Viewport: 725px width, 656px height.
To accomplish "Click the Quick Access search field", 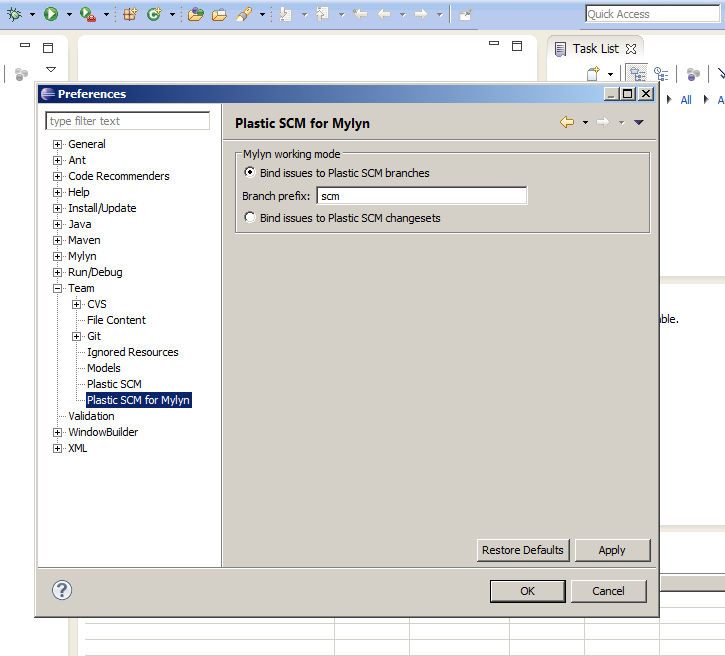I will (x=652, y=14).
